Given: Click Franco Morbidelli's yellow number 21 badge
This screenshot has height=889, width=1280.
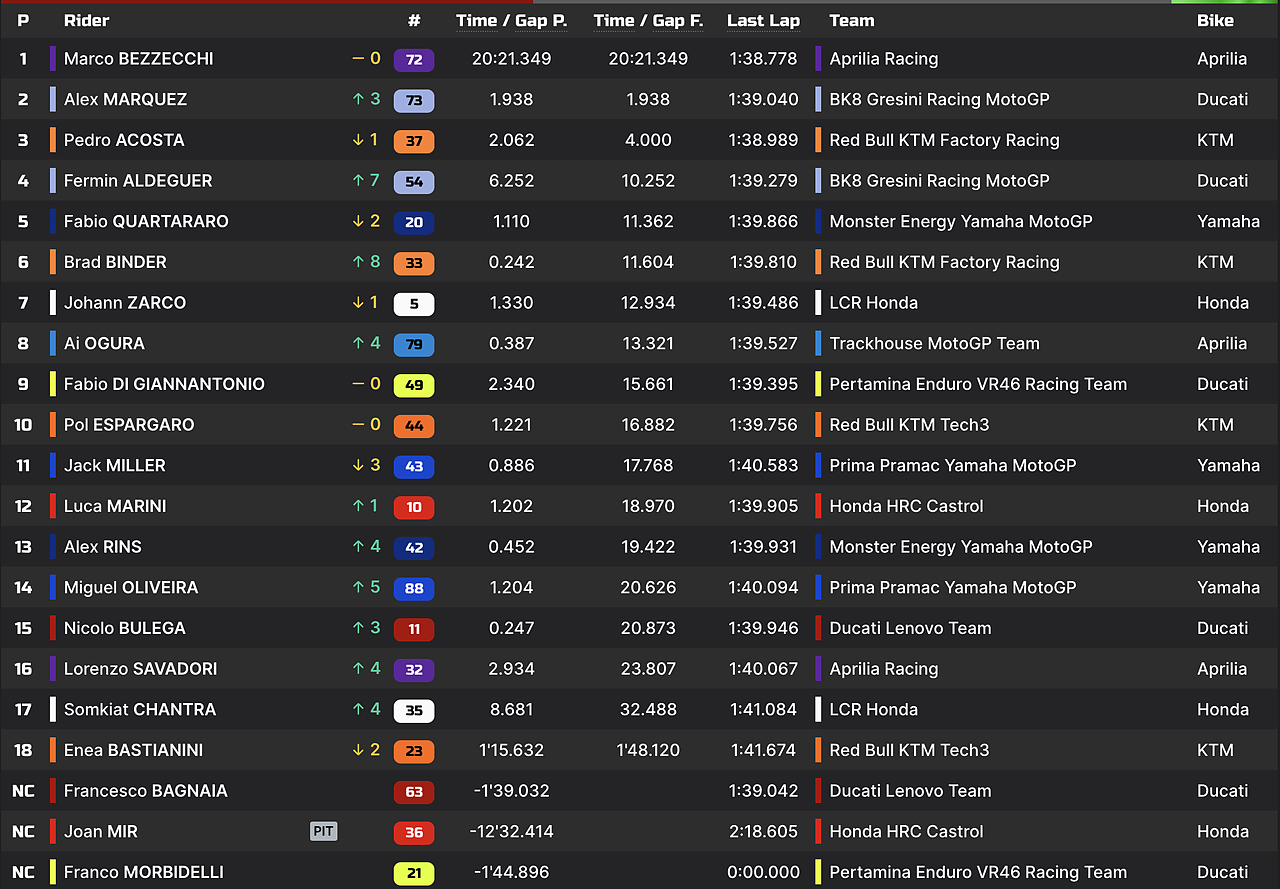Looking at the screenshot, I should [x=414, y=873].
